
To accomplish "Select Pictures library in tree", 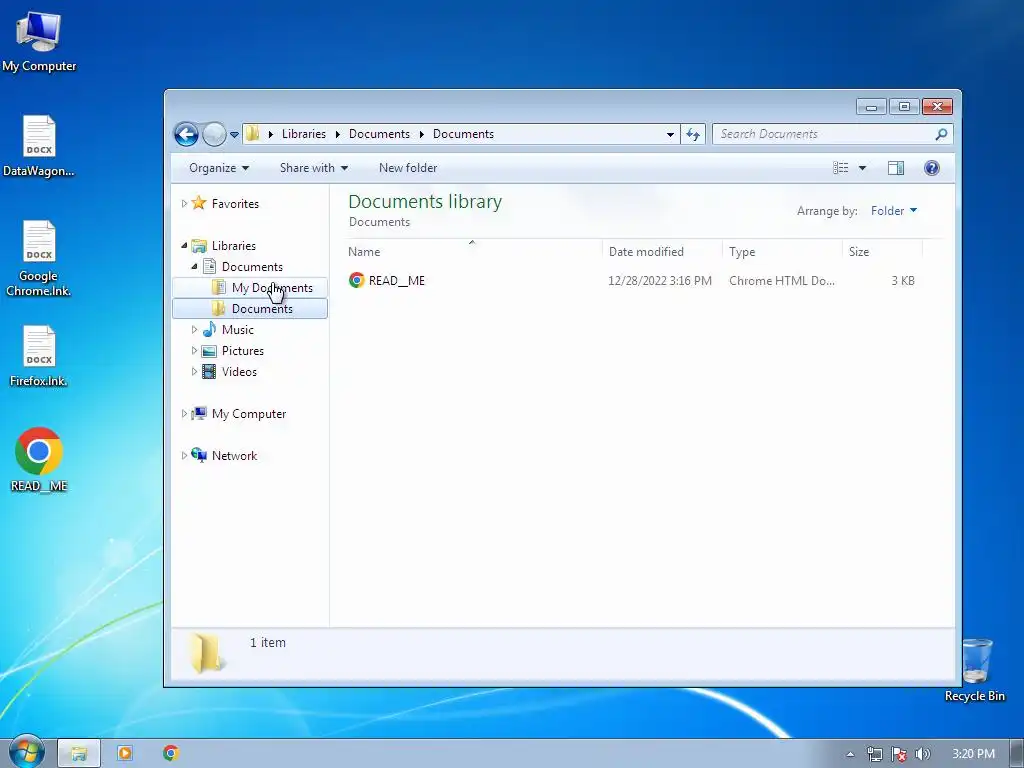I will pyautogui.click(x=243, y=351).
